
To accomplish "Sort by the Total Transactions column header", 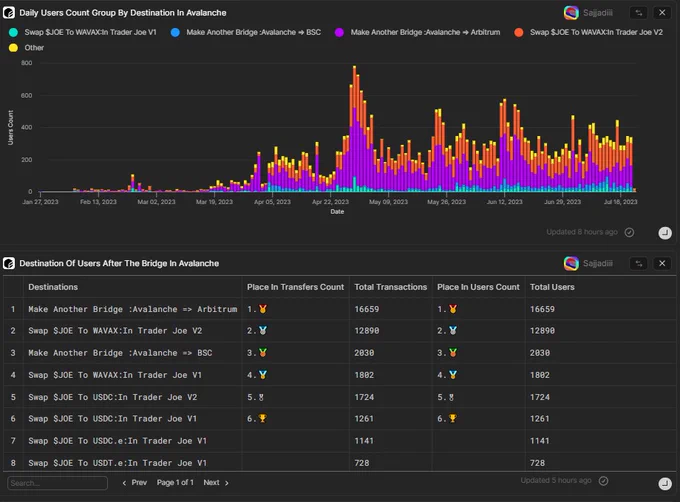I will point(391,287).
